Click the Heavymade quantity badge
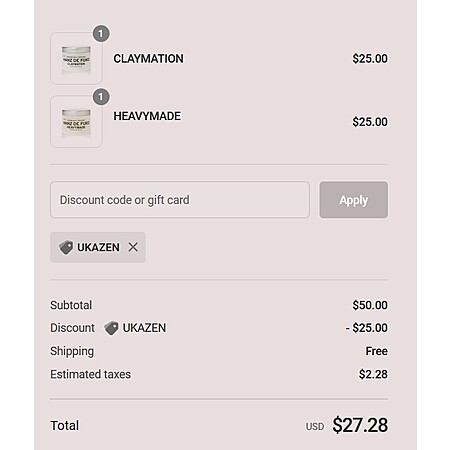The image size is (450, 450). point(101,97)
